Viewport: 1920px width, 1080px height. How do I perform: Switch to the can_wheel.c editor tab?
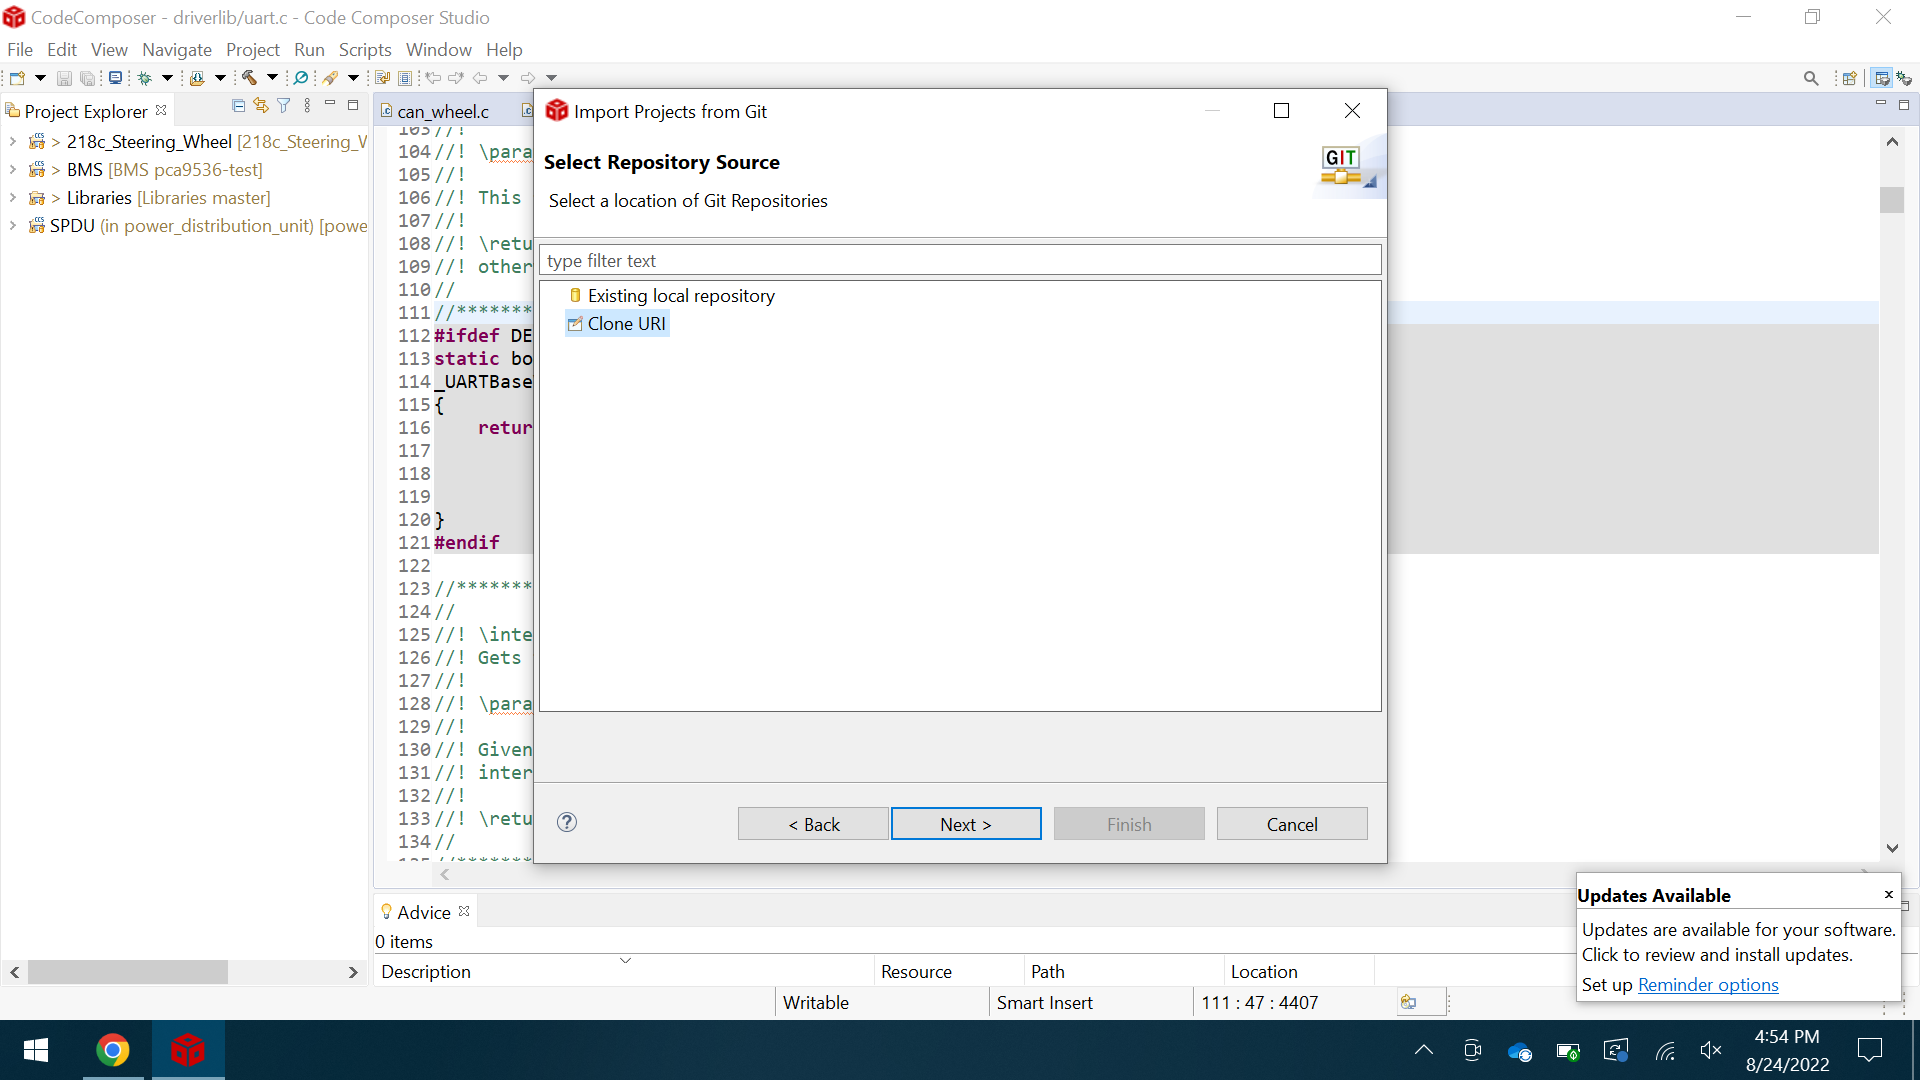point(443,111)
